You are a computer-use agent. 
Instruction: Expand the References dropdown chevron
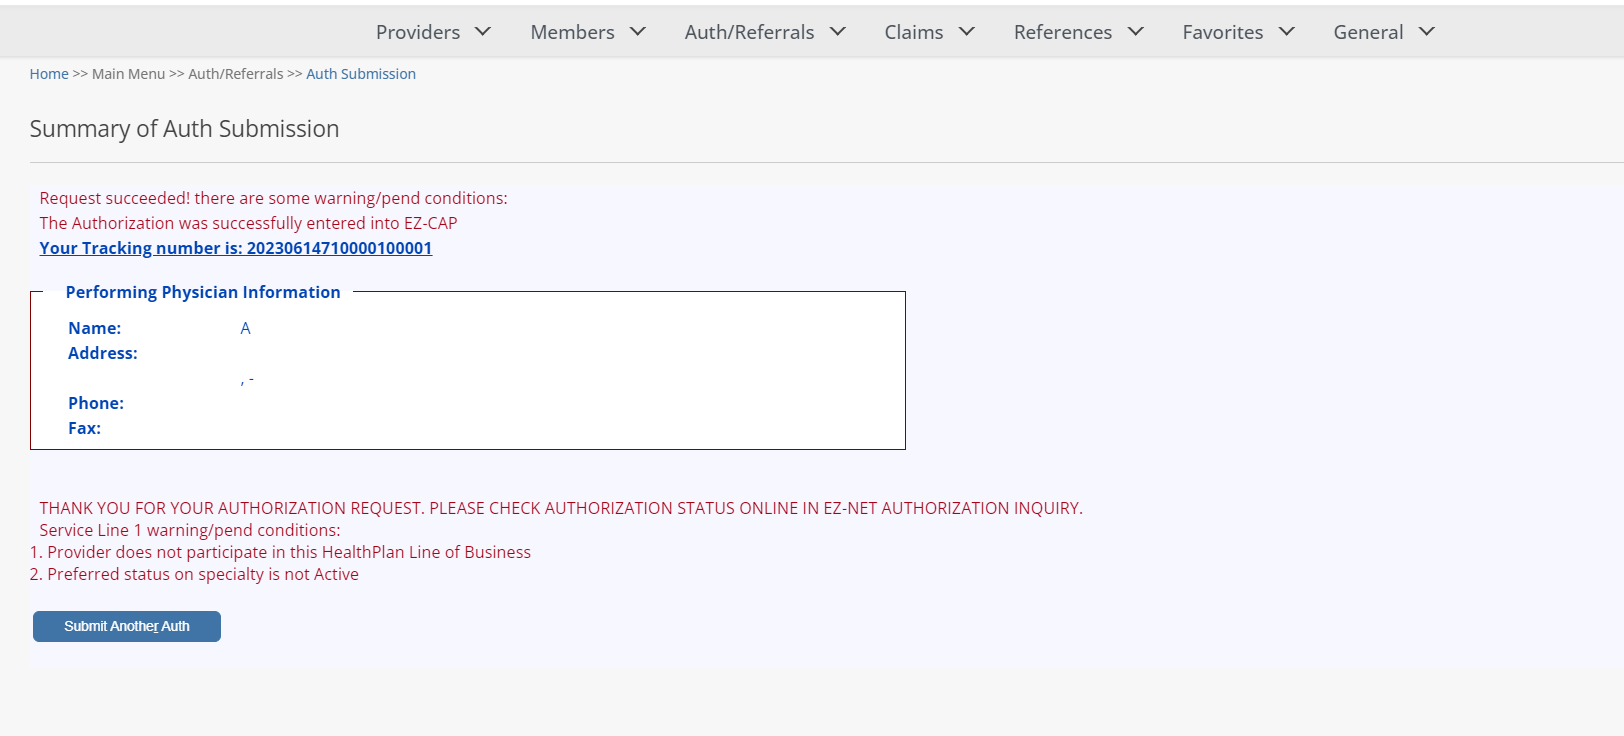(x=1135, y=32)
